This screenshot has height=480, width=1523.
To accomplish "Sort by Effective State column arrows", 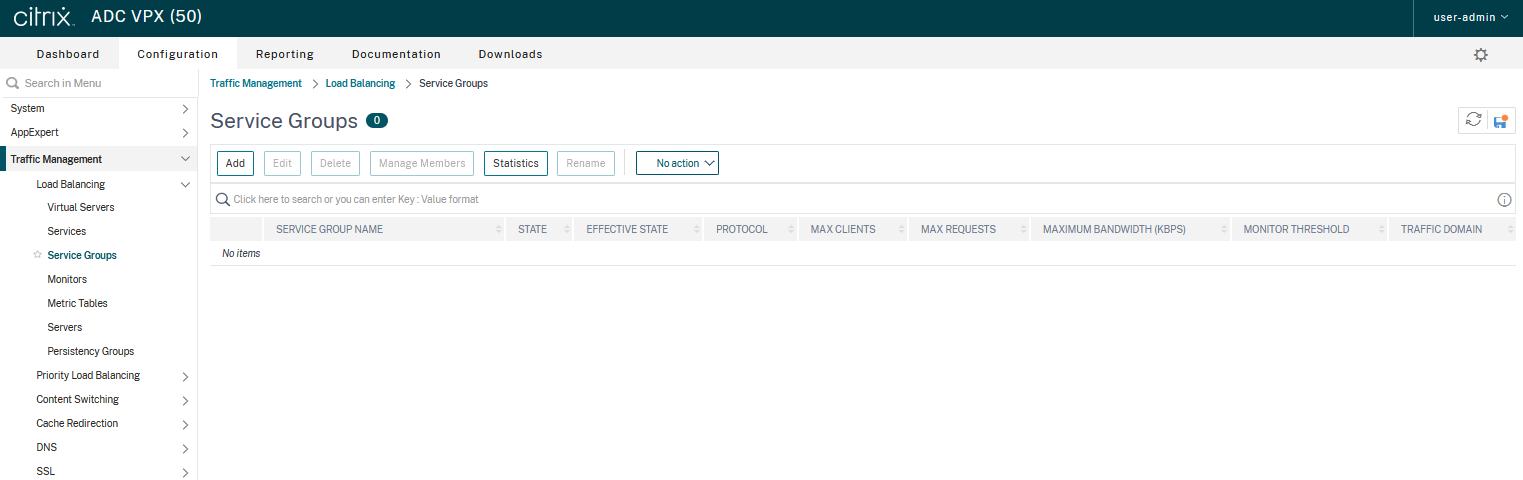I will [x=696, y=229].
